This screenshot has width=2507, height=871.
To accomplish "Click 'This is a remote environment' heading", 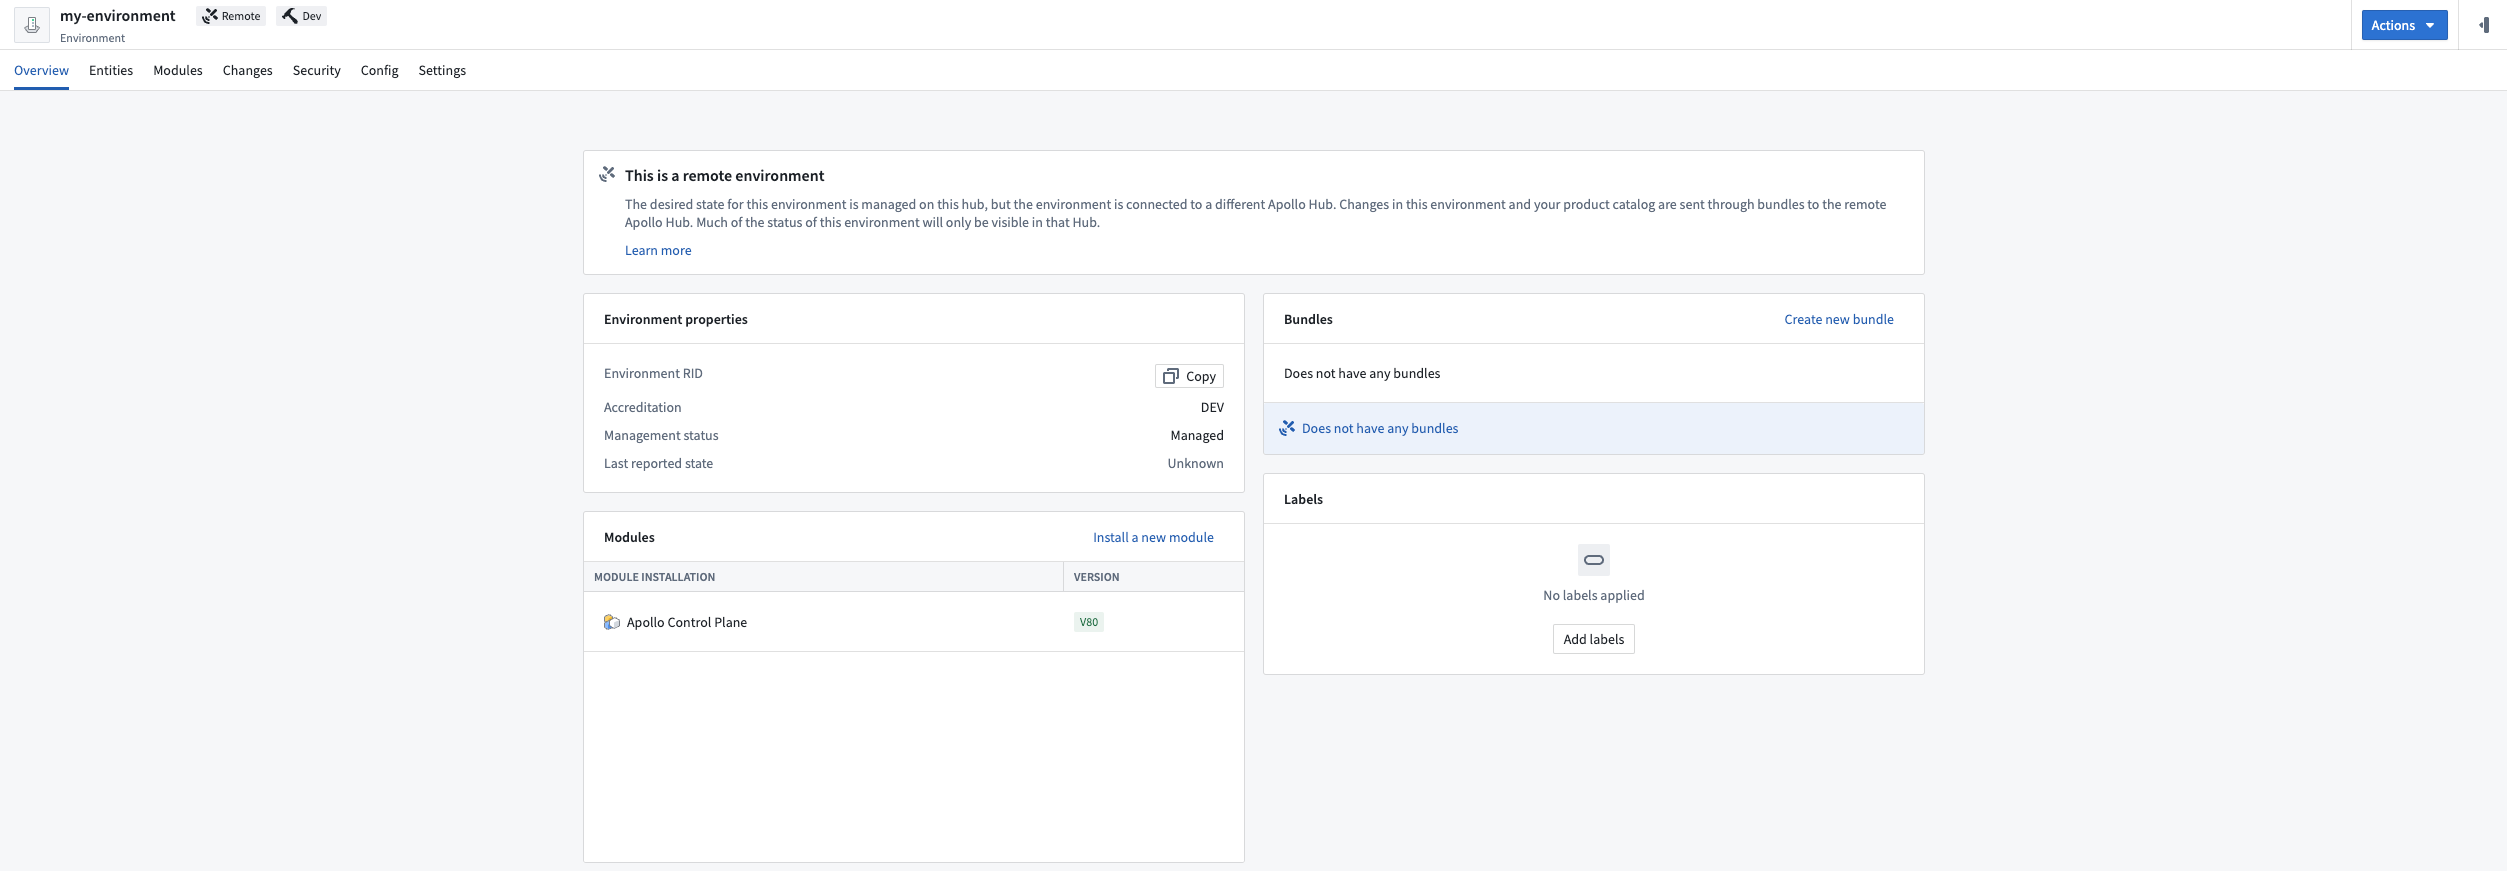I will click(725, 175).
